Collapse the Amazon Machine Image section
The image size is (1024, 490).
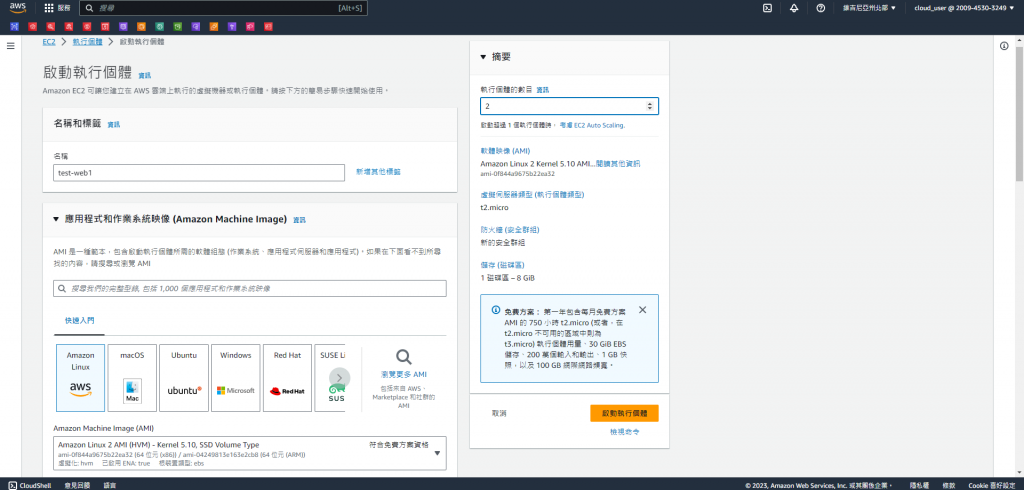pyautogui.click(x=56, y=220)
